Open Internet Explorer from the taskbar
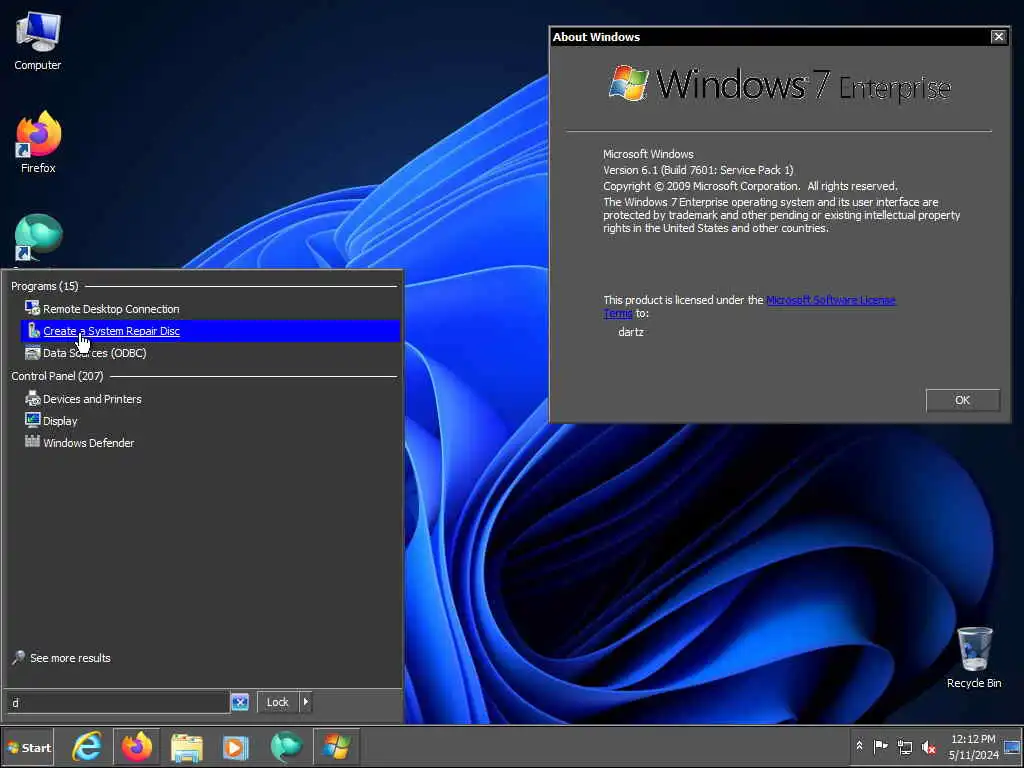Screen dimensions: 1024x768 click(87, 747)
